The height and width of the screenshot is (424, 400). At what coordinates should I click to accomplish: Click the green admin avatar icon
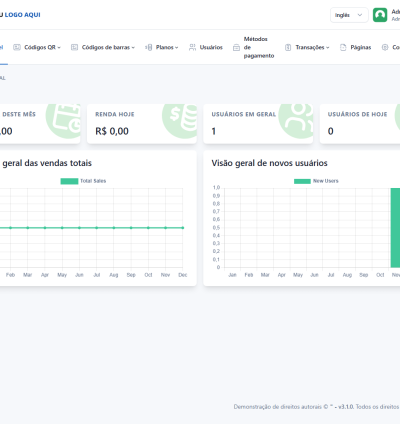380,15
